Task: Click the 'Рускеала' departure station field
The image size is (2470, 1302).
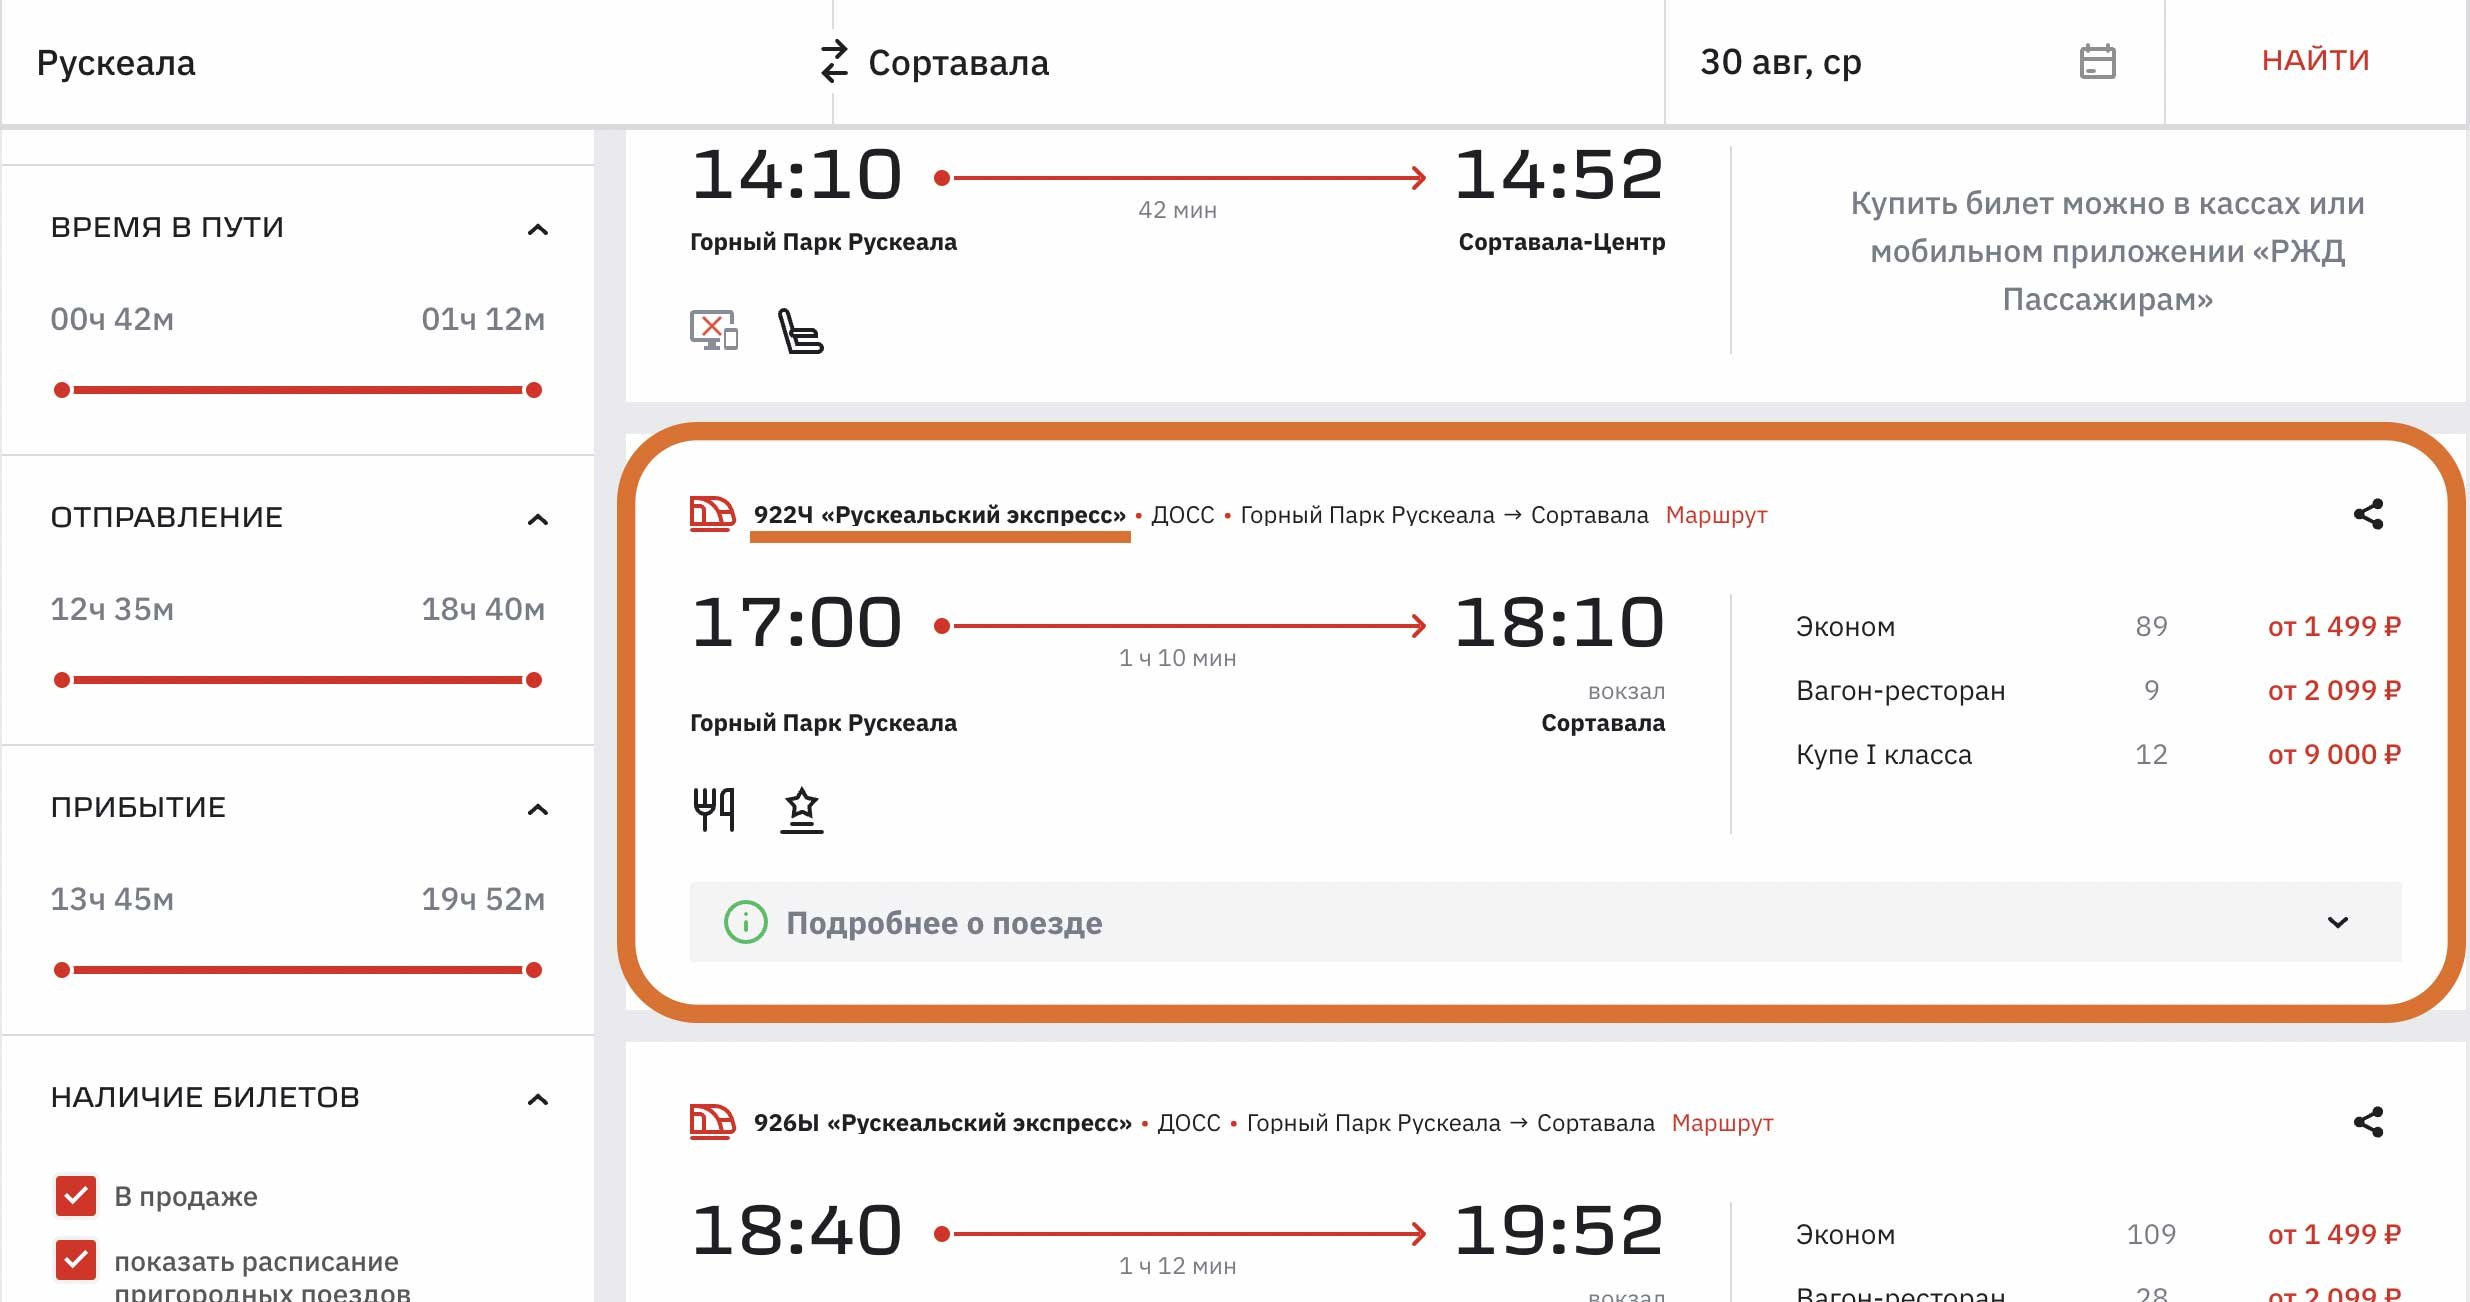Action: (x=400, y=62)
